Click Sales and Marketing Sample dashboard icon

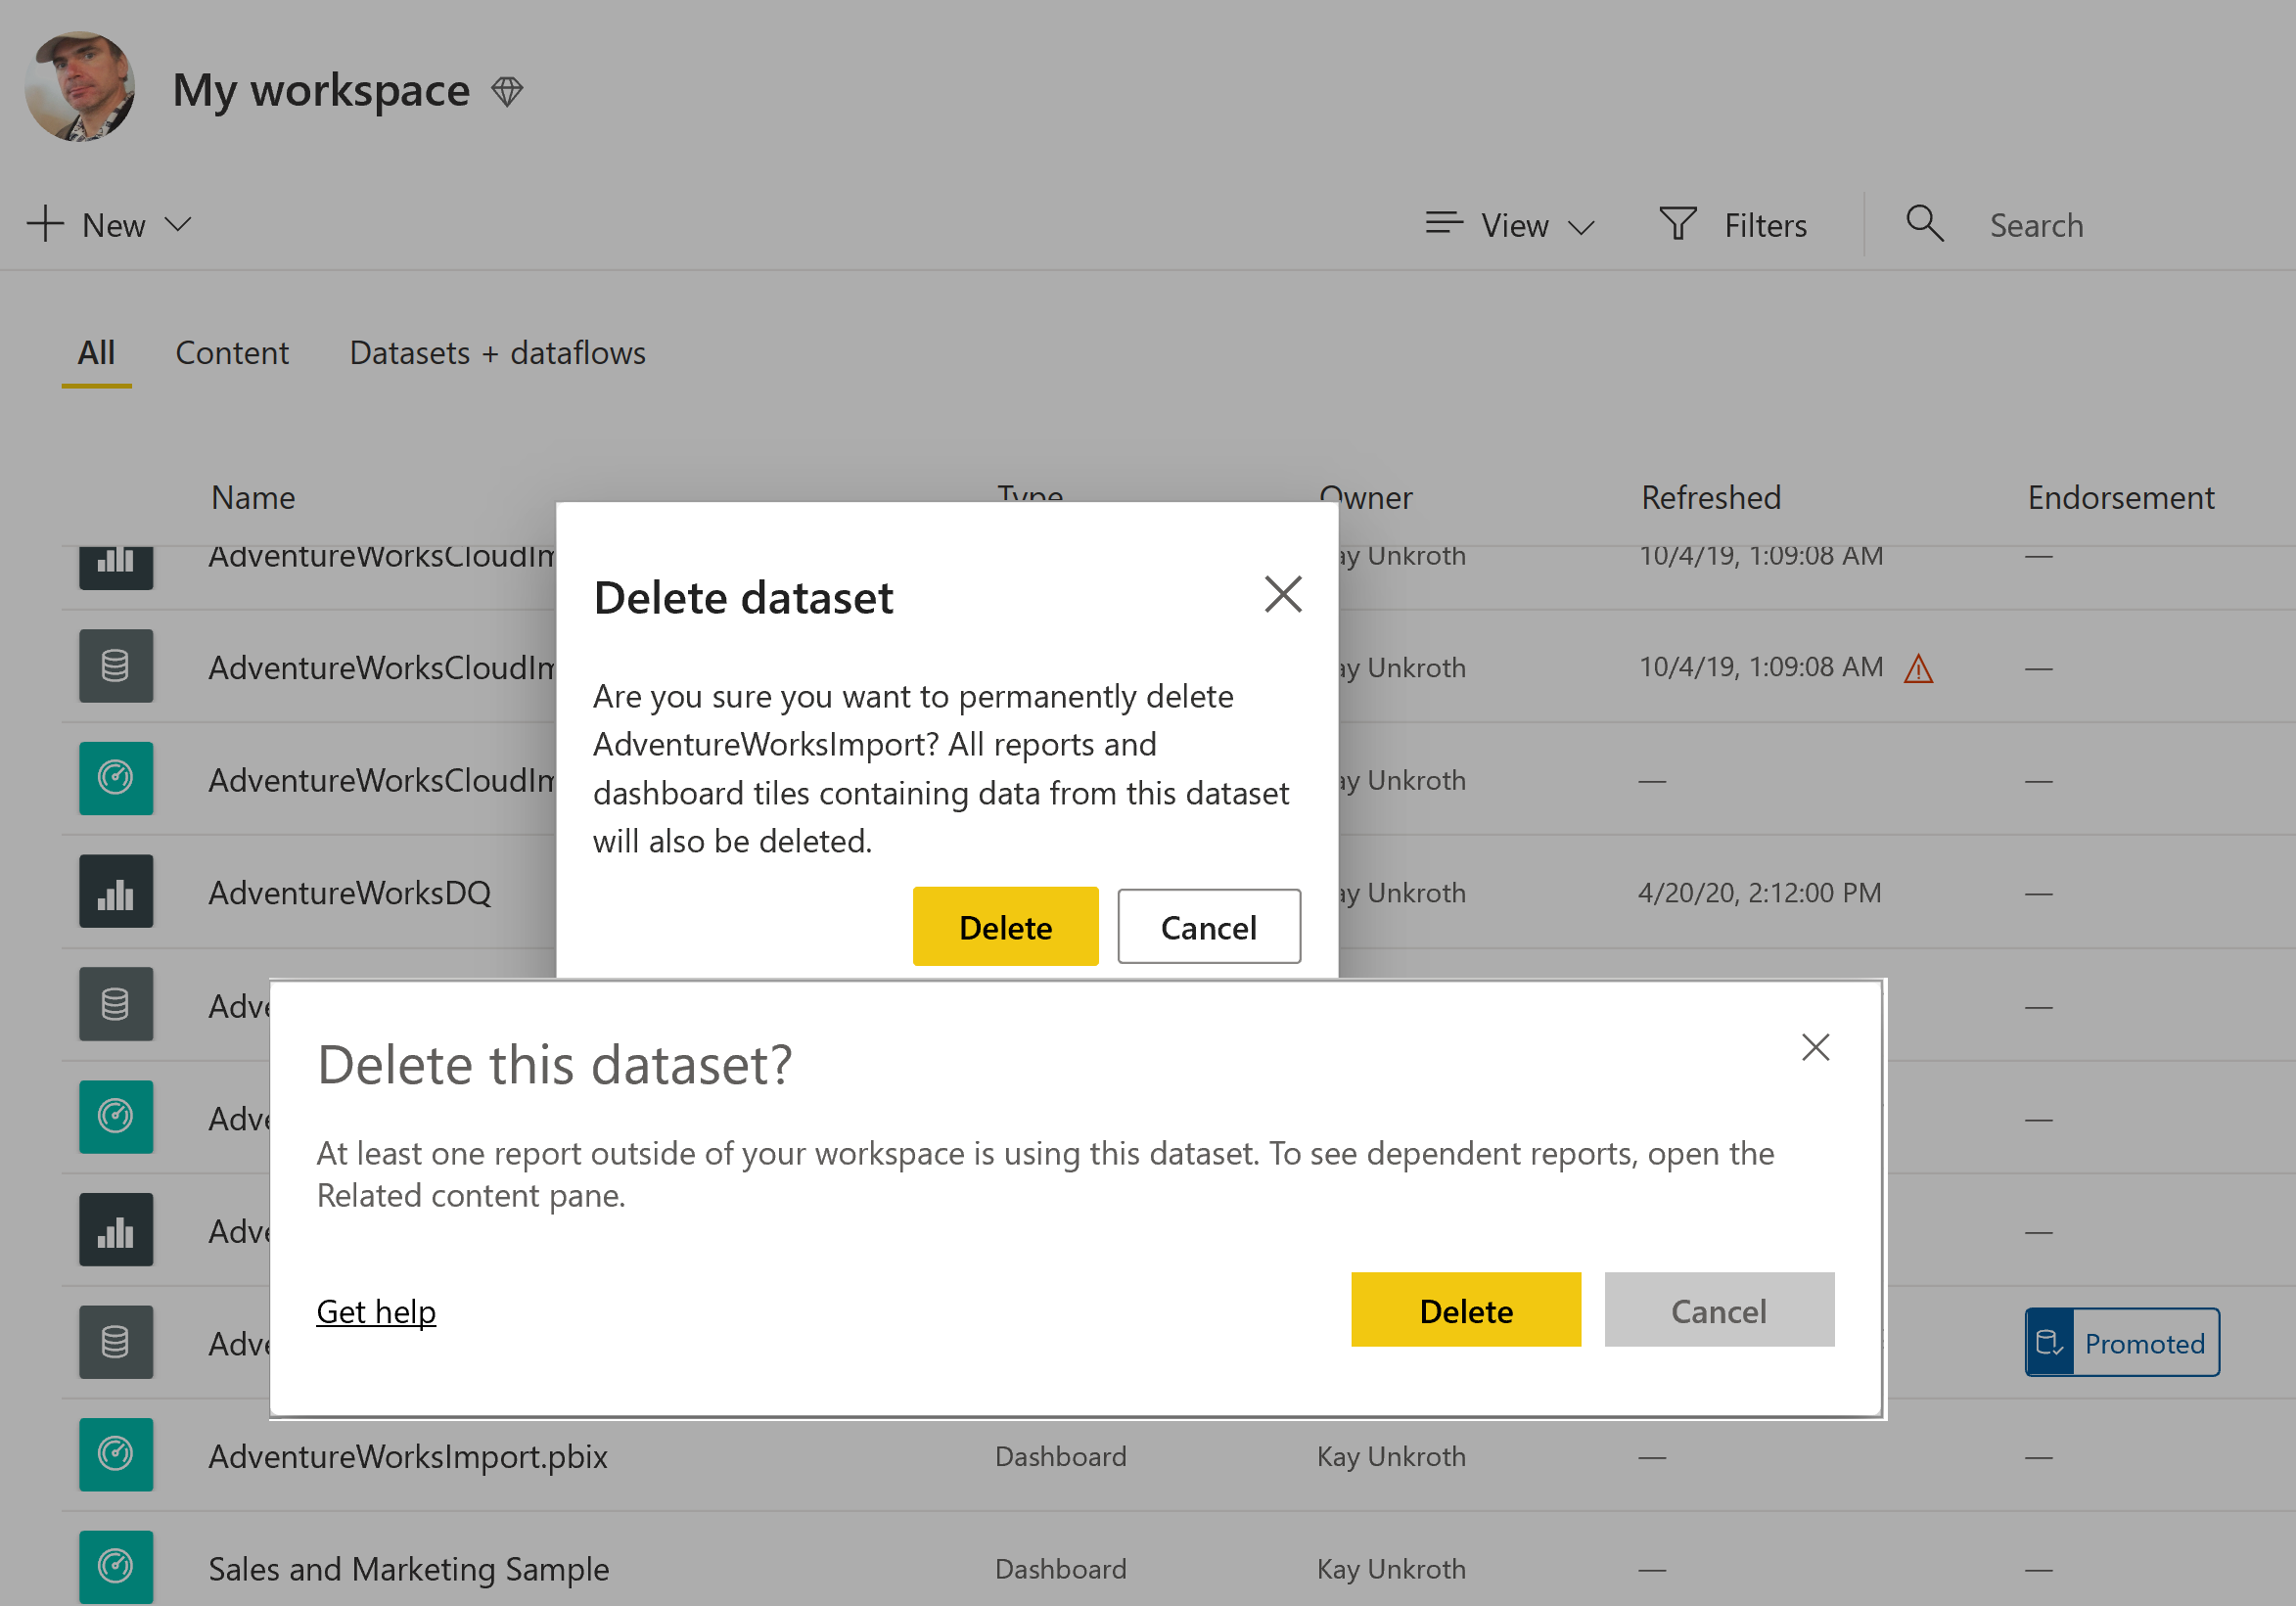(x=116, y=1567)
